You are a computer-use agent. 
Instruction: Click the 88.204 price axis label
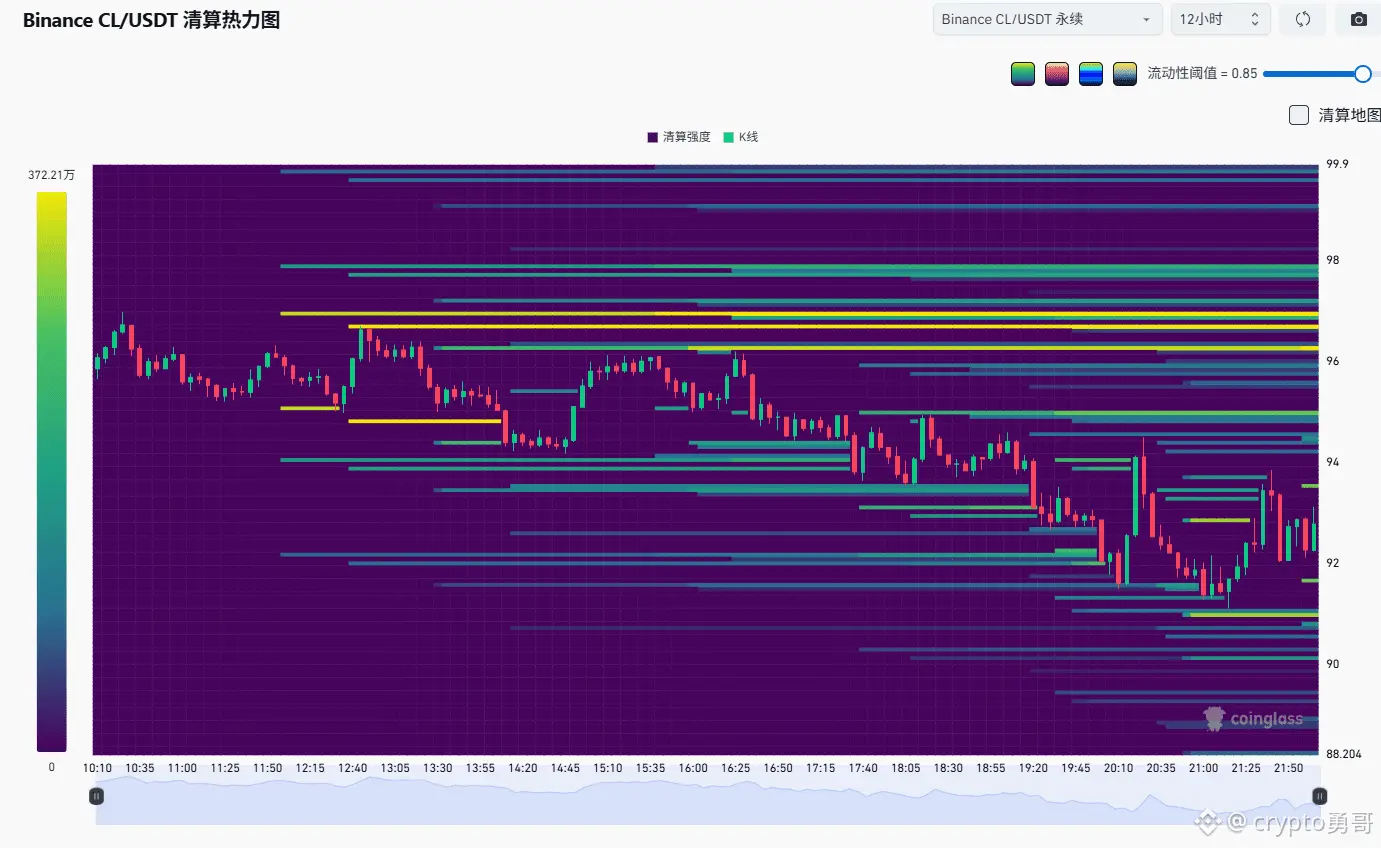(x=1343, y=755)
